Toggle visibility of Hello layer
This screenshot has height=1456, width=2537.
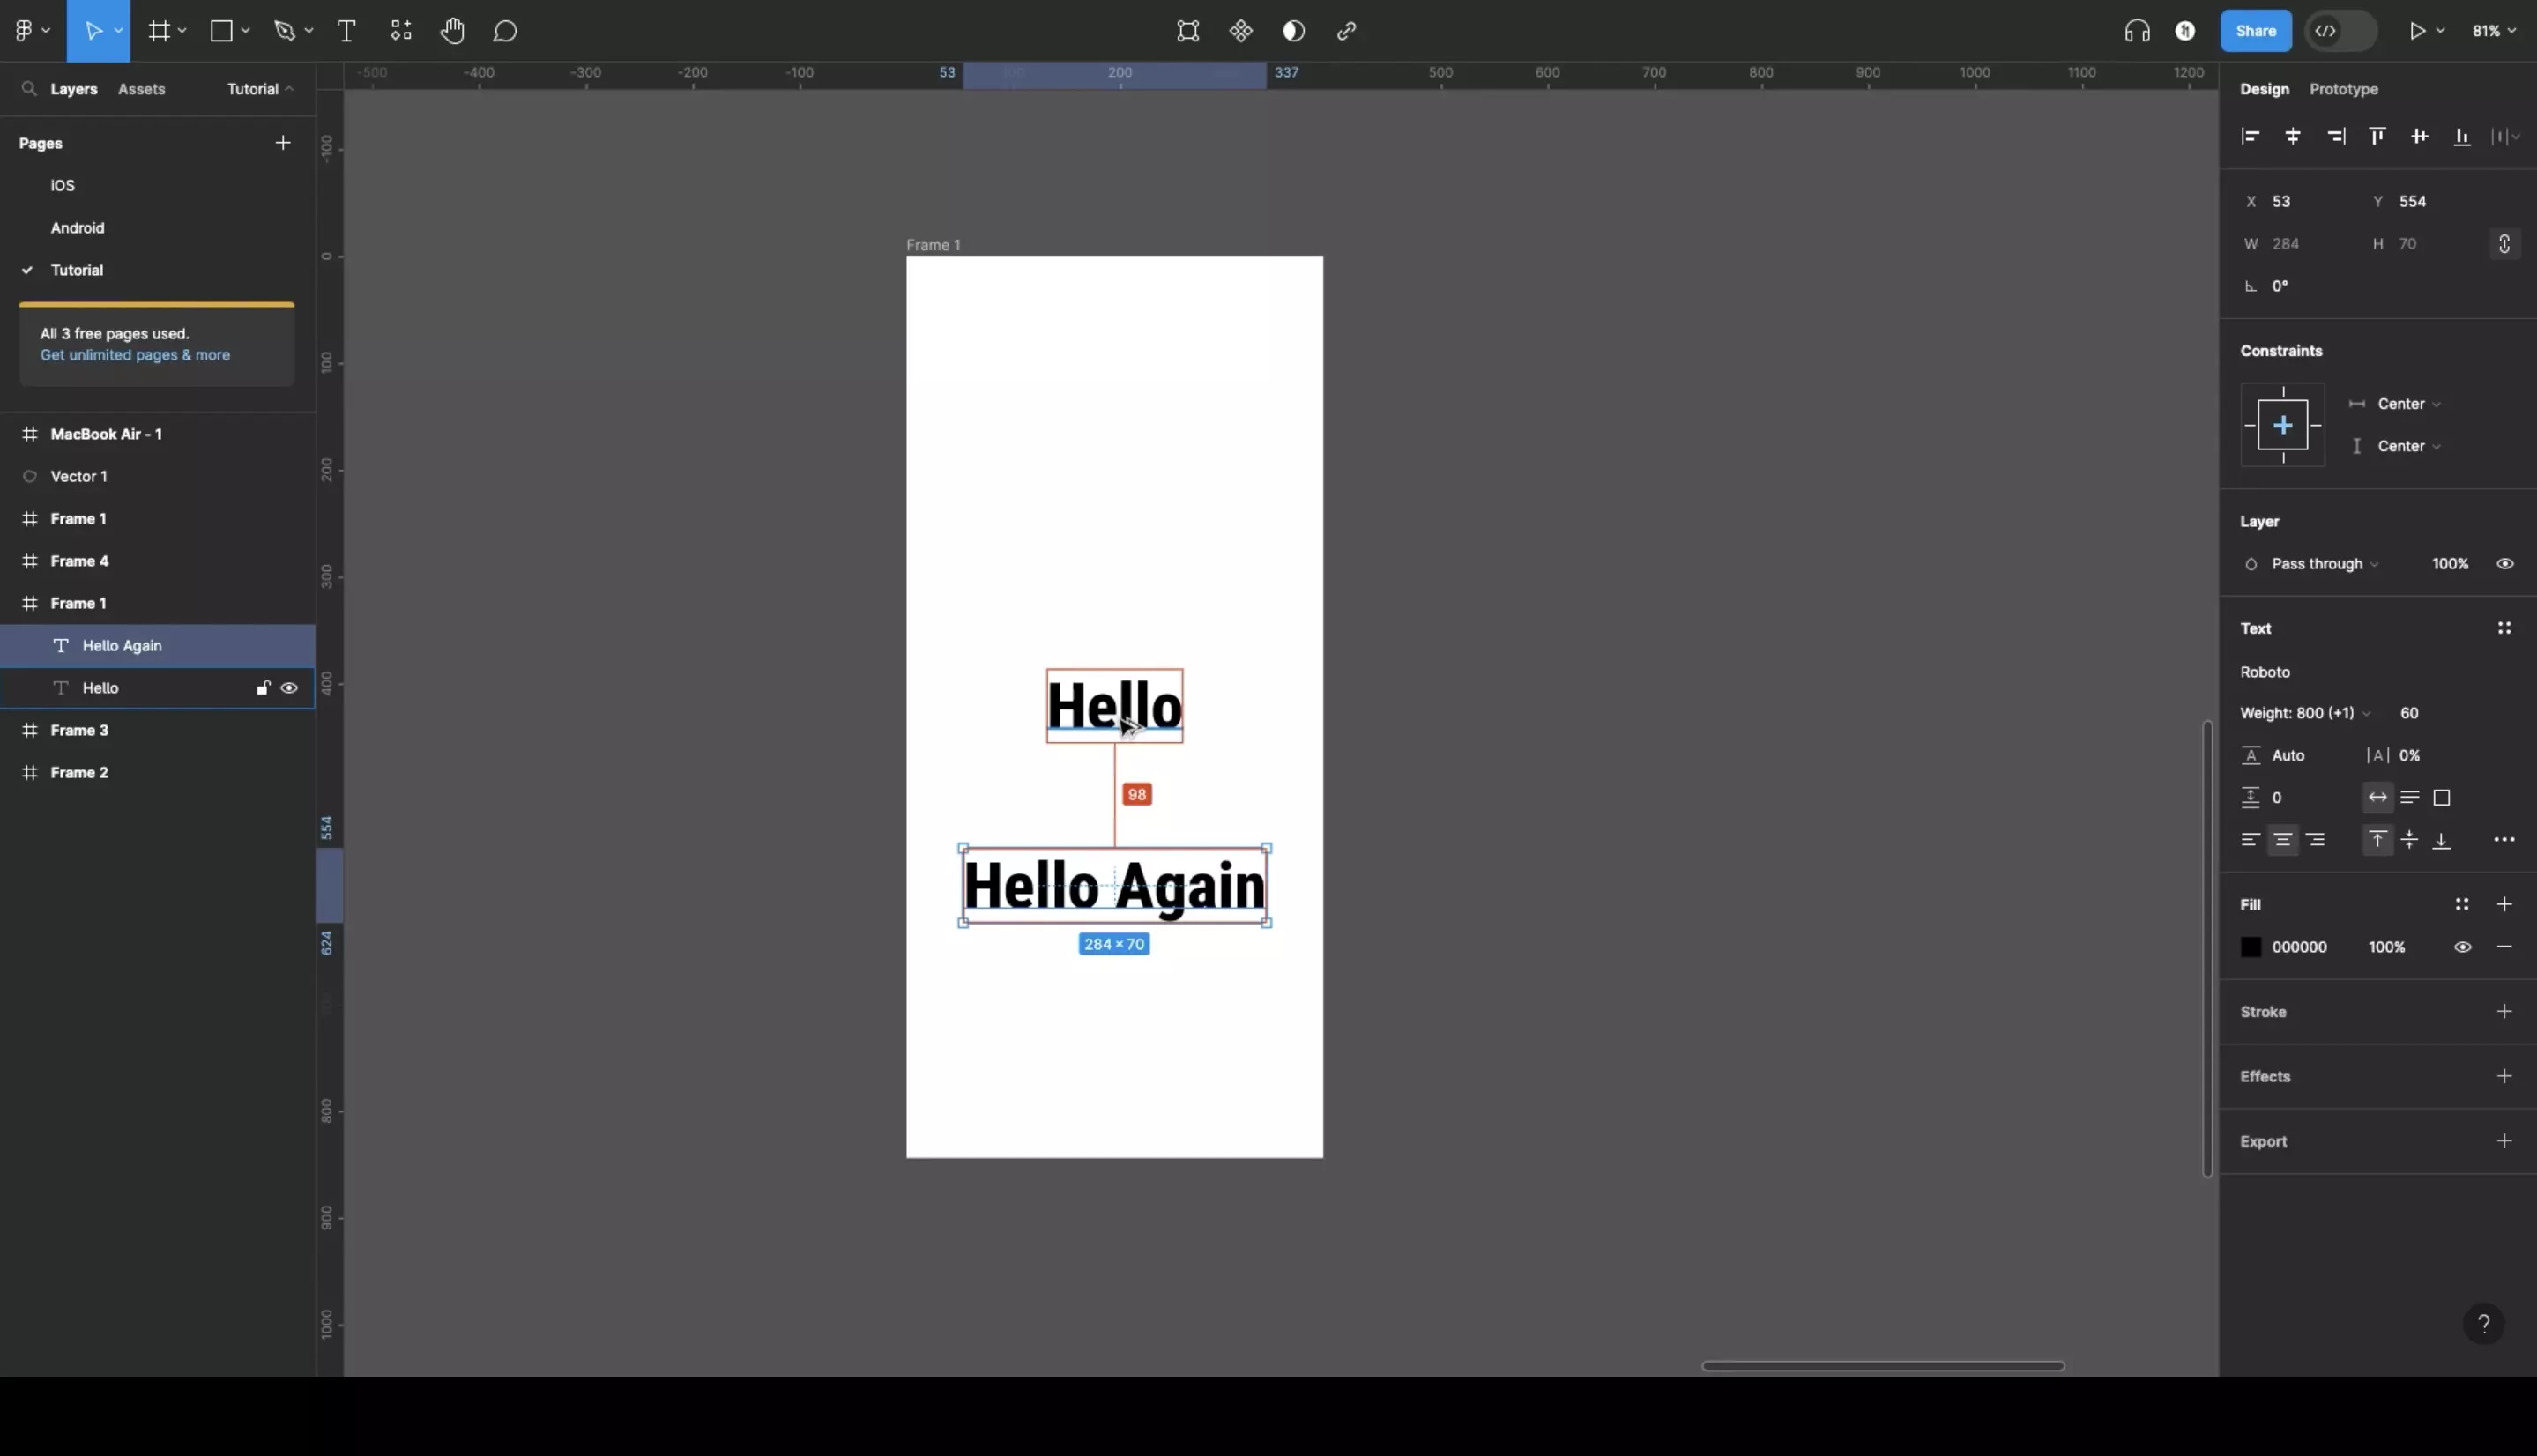coord(291,687)
